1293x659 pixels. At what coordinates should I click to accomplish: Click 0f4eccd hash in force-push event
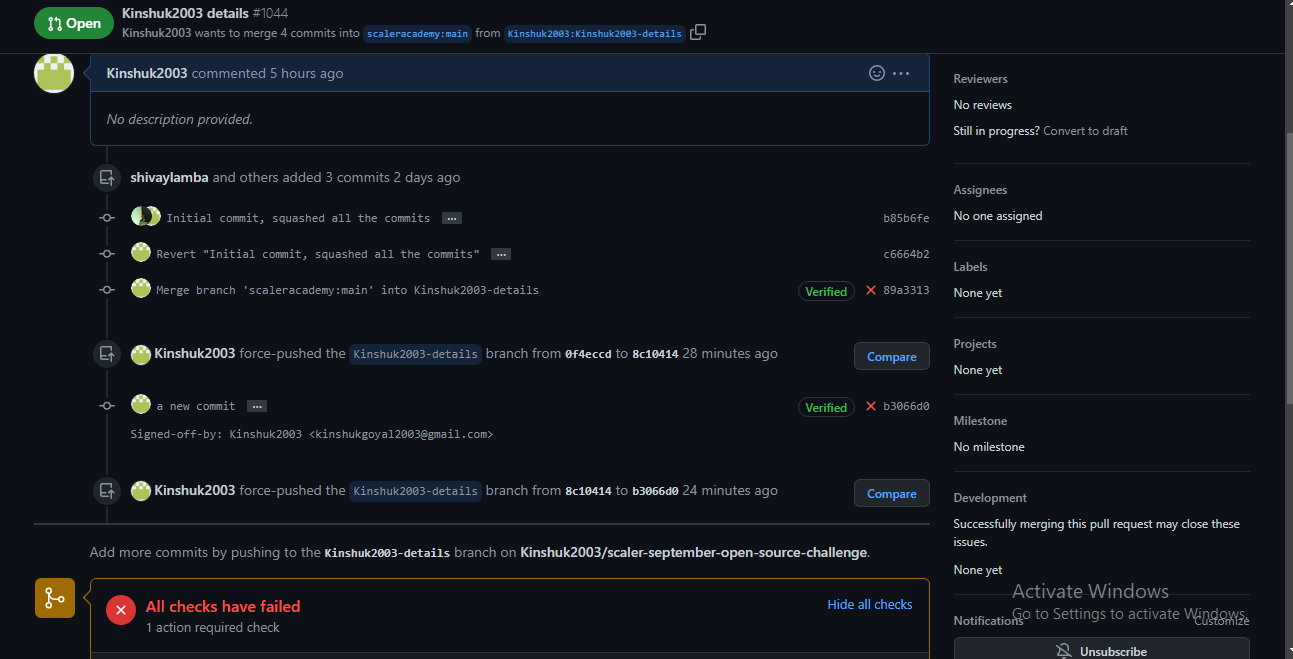(588, 354)
